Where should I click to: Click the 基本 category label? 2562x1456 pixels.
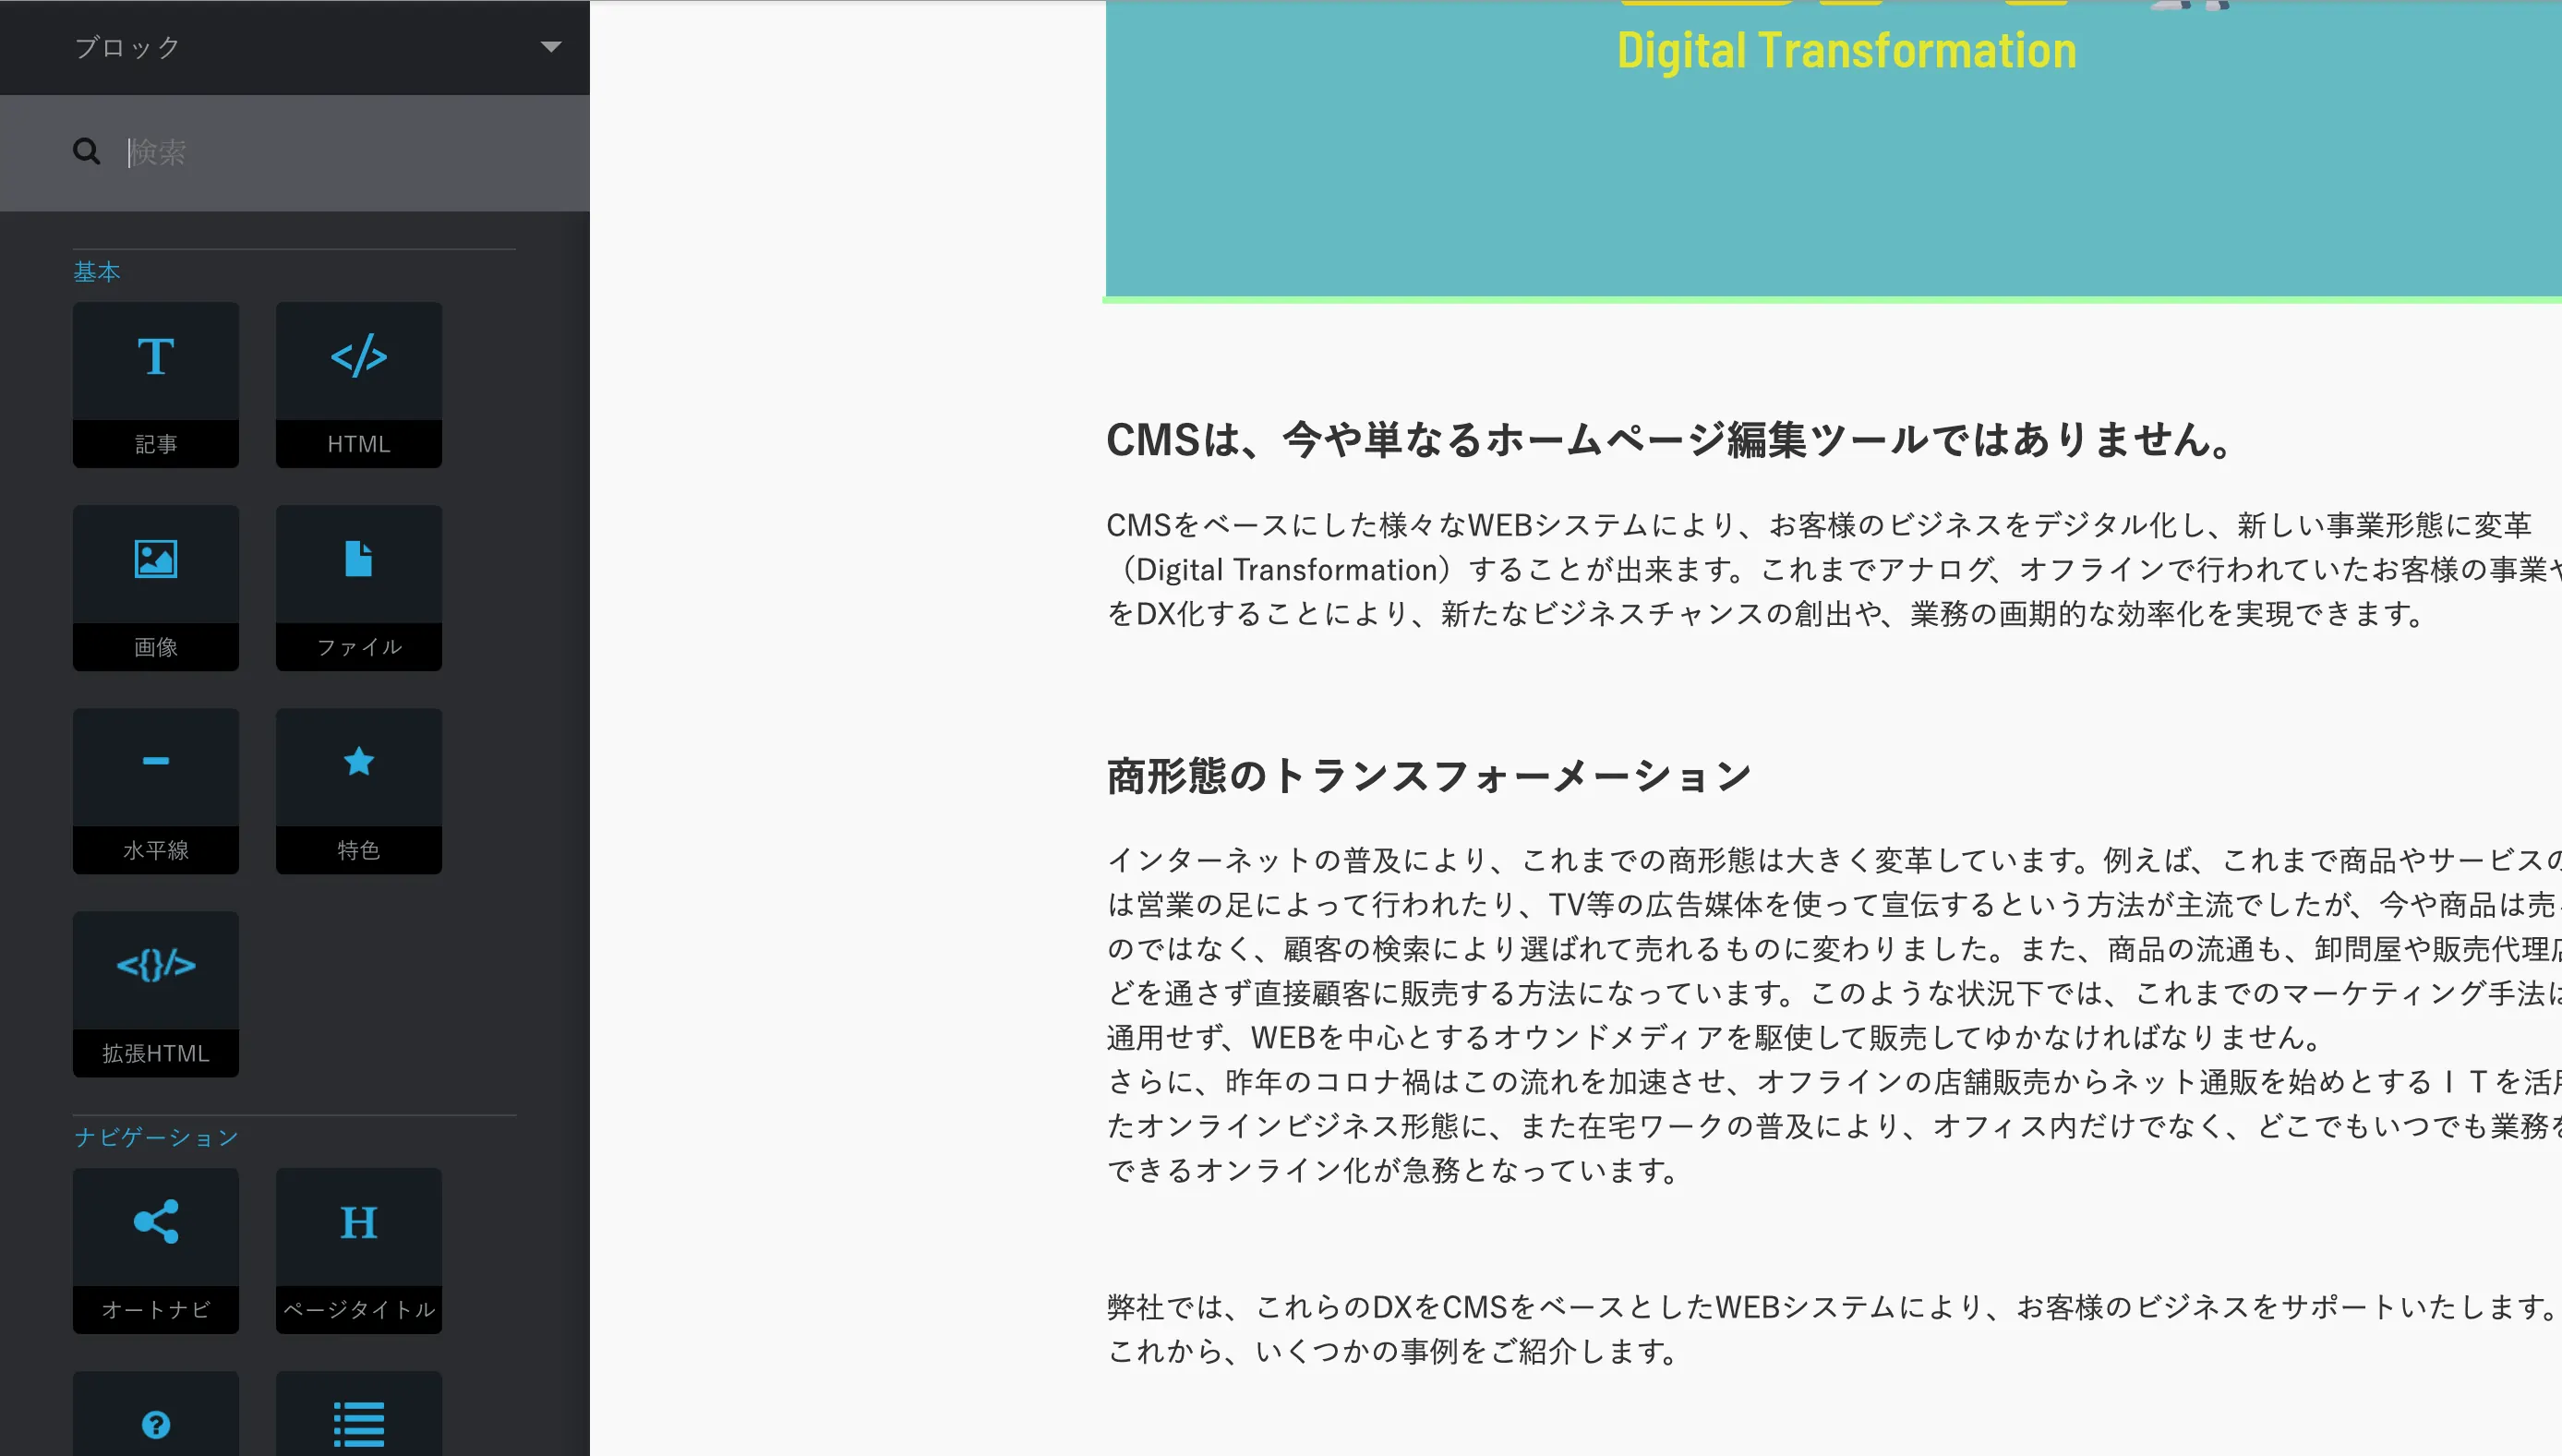coord(97,272)
